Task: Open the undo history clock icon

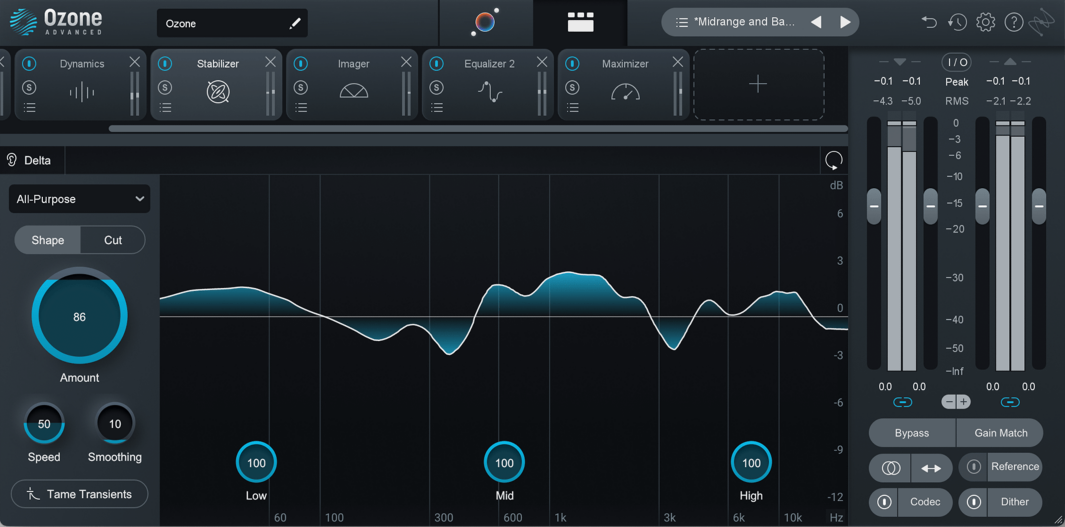Action: coord(957,22)
